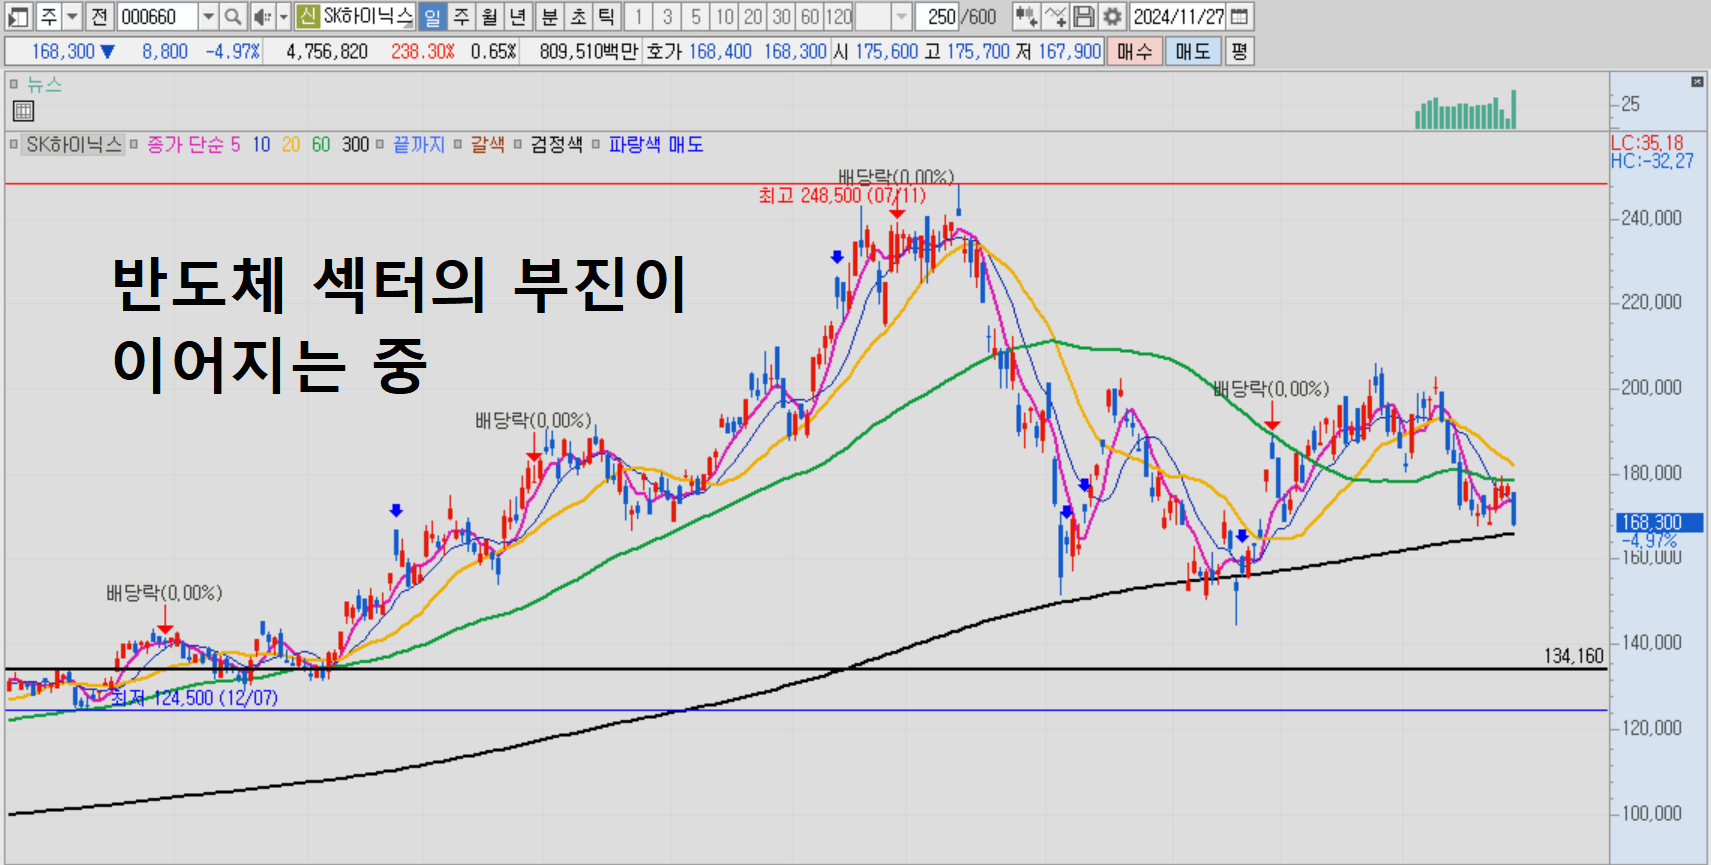Toggle the 갈색 indicator checkbox
The height and width of the screenshot is (865, 1711).
coord(457,144)
